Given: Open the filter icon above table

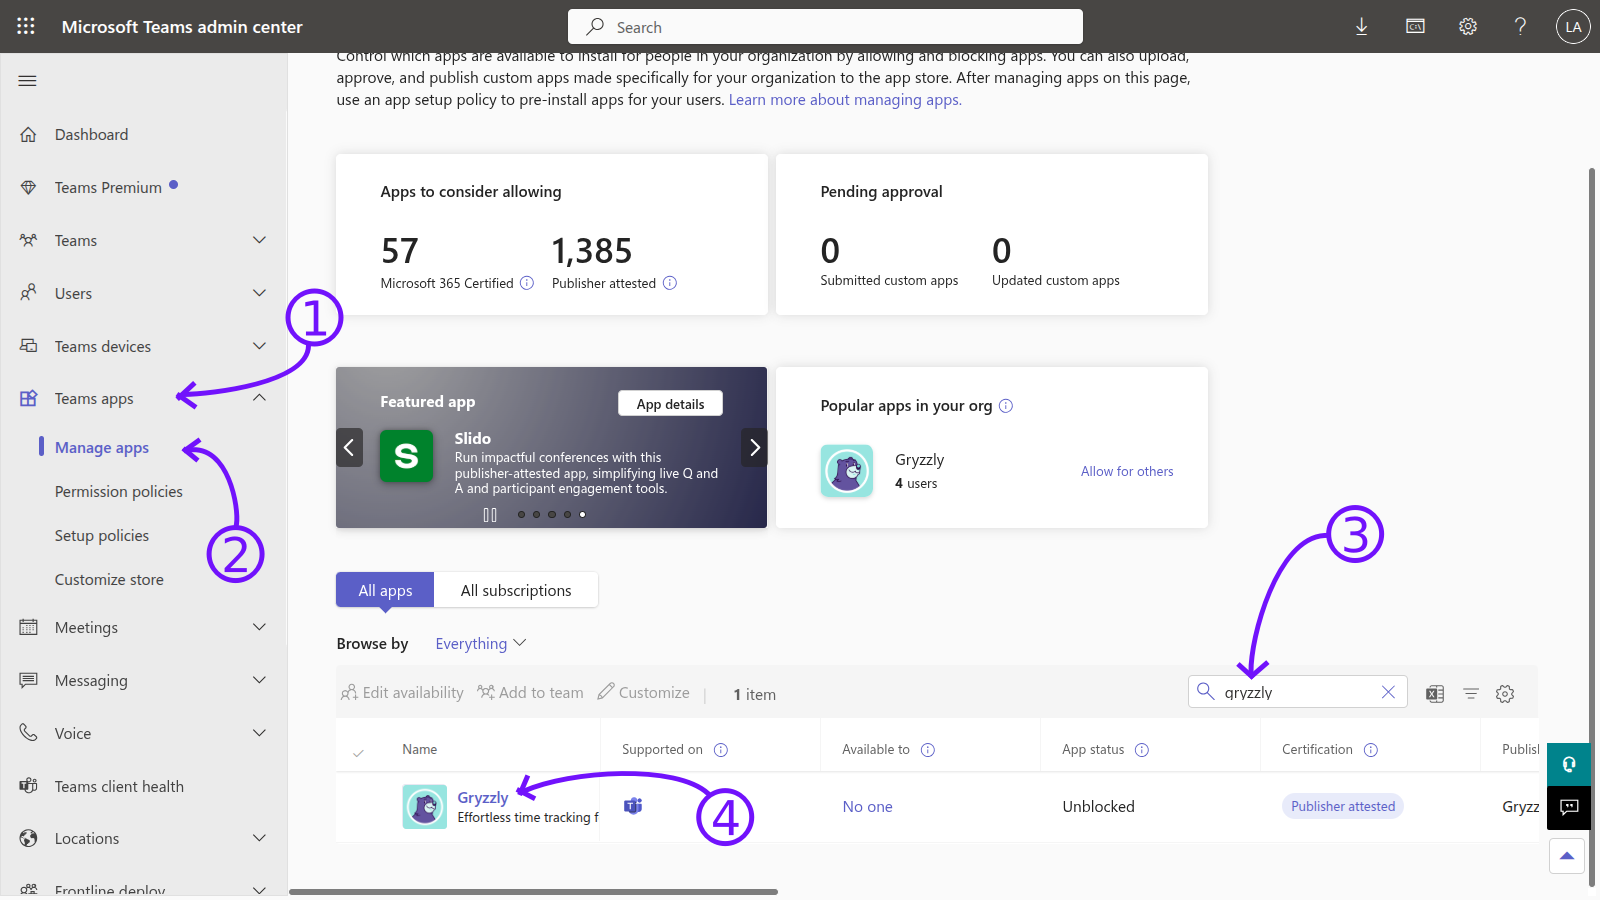Looking at the screenshot, I should tap(1471, 693).
